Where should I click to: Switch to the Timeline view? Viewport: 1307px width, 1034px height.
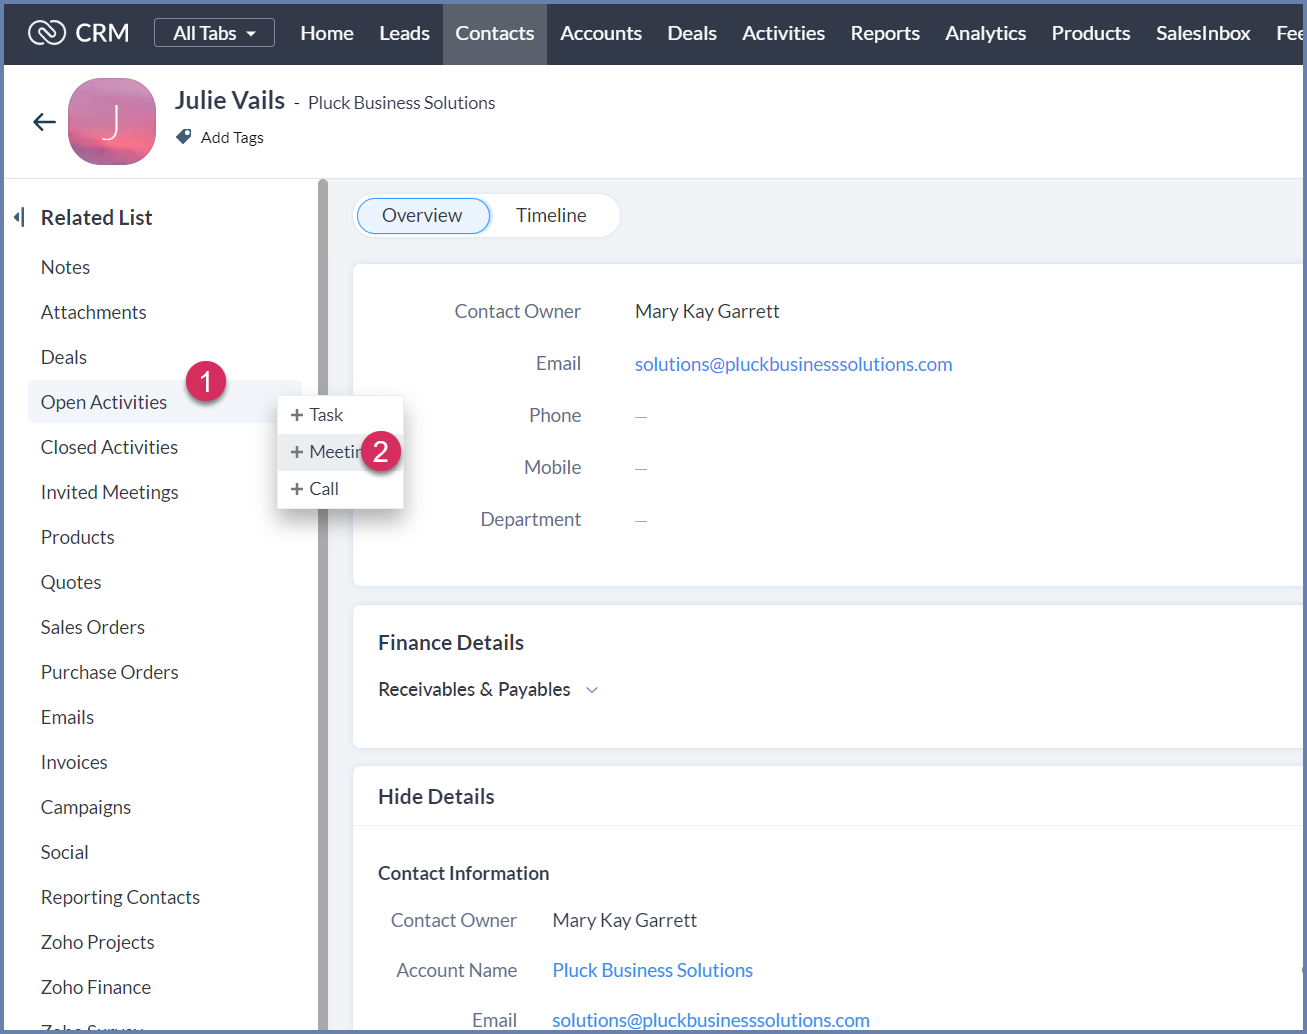[x=551, y=216]
